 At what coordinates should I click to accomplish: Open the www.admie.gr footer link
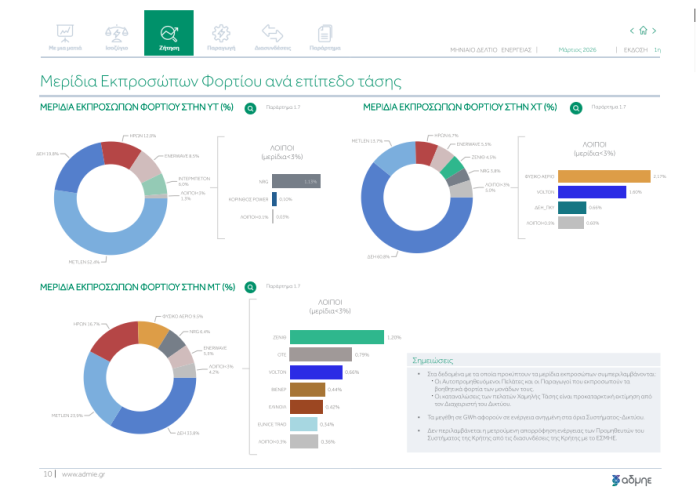pos(86,474)
